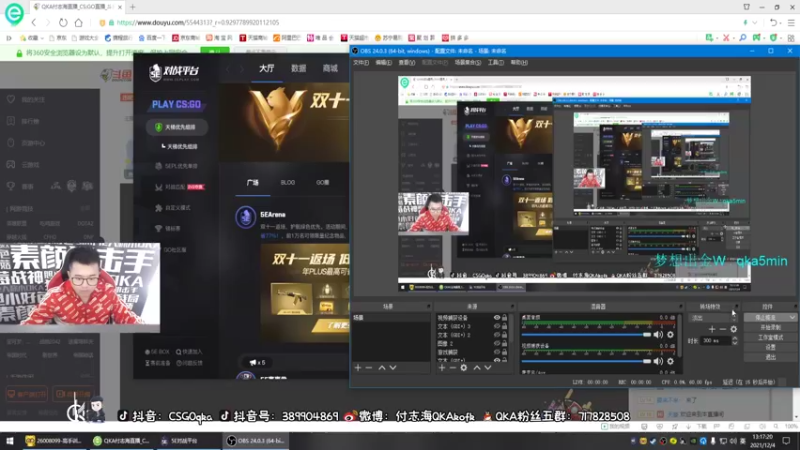Toggle lock on 图像 2 source

pyautogui.click(x=505, y=343)
